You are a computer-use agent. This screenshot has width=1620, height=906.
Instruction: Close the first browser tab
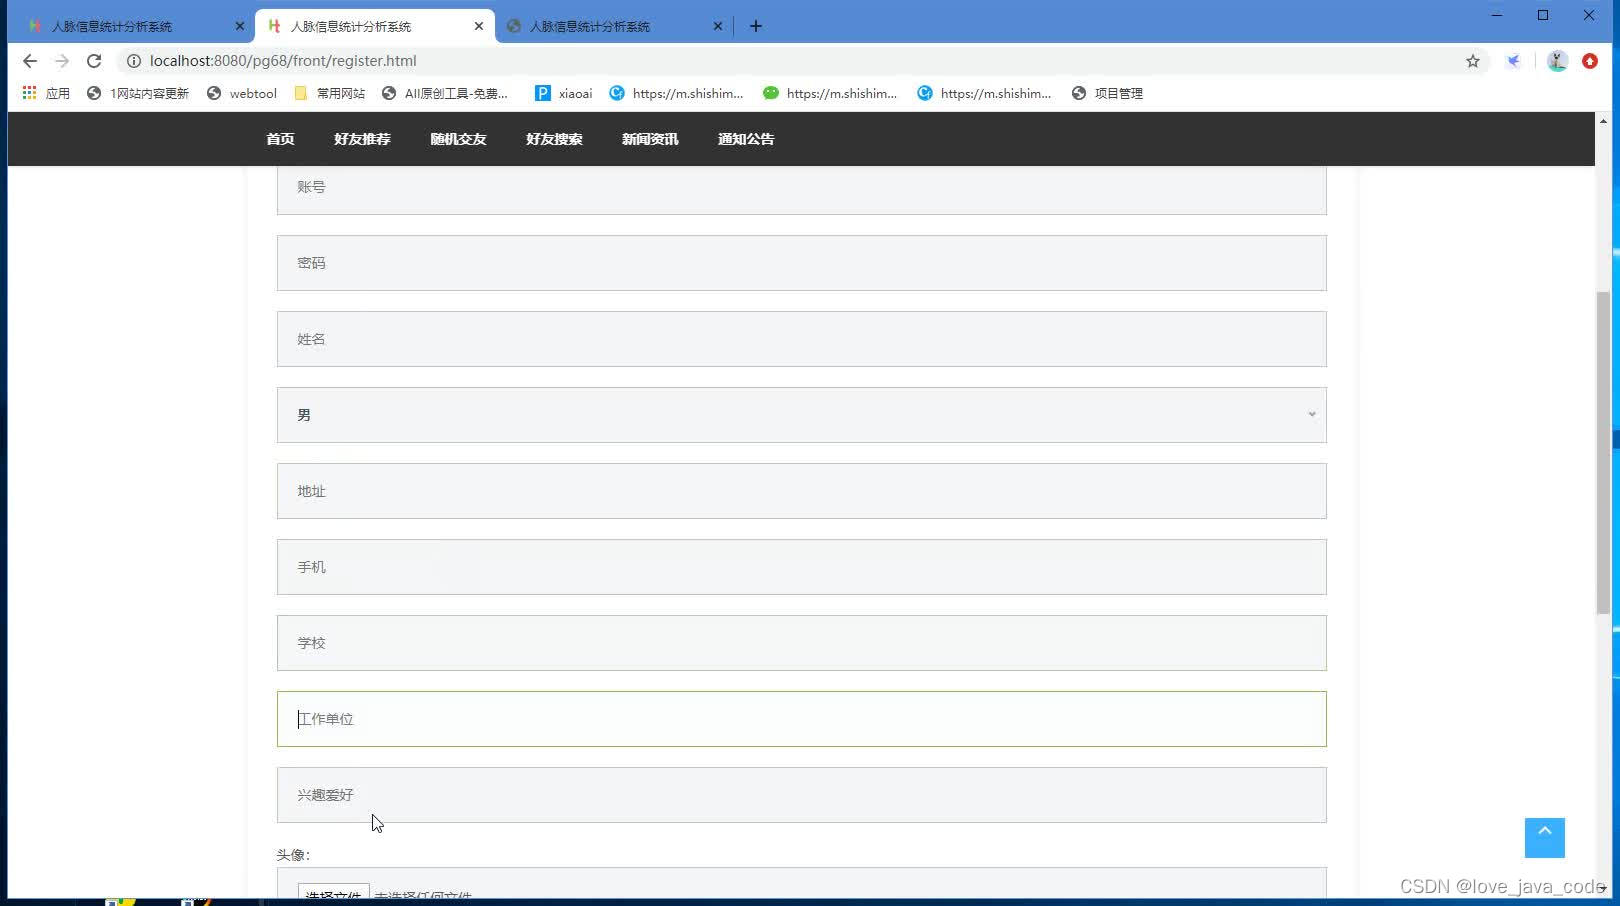239,26
